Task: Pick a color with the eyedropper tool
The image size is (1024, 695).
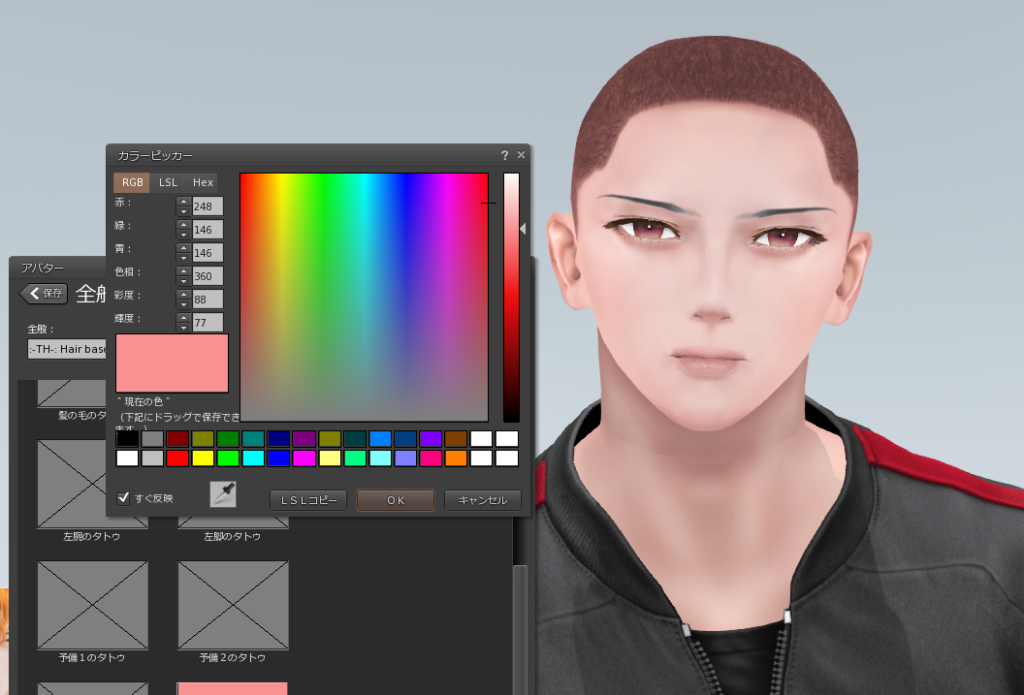Action: [x=223, y=495]
